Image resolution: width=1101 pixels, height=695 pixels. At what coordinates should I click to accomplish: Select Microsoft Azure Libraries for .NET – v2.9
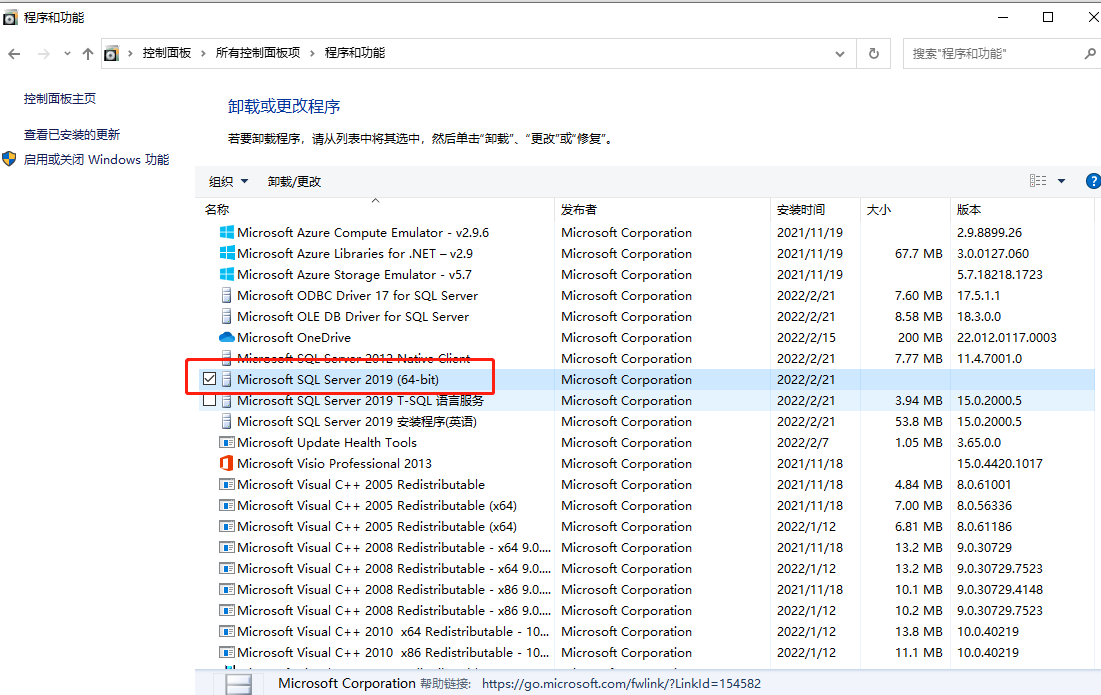coord(355,253)
